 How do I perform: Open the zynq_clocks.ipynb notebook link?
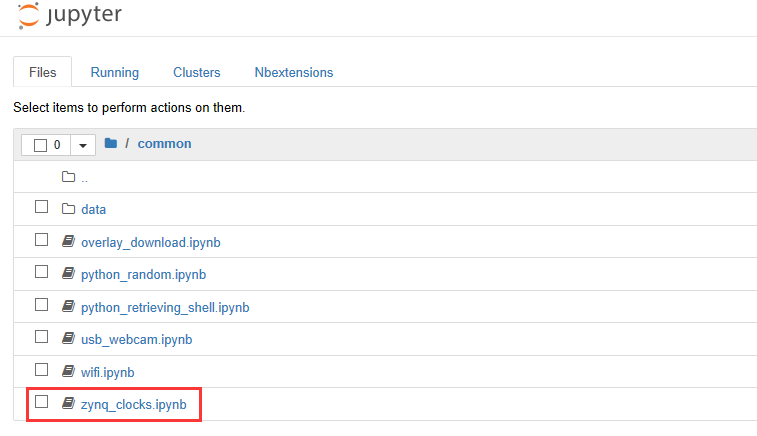[x=134, y=405]
